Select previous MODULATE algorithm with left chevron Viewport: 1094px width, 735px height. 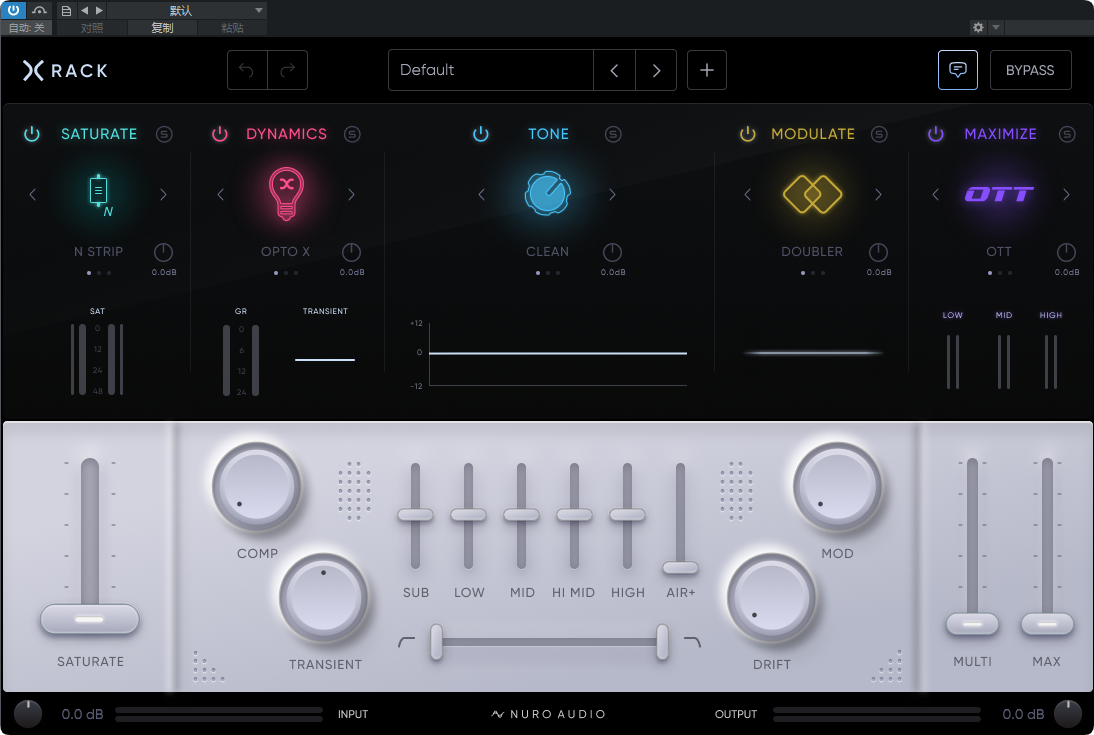coord(747,195)
